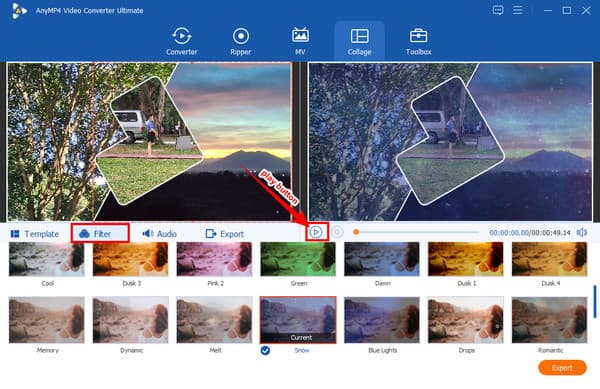Viewport: 600px width, 389px height.
Task: Open the Export tab next to Audio
Action: pyautogui.click(x=225, y=233)
